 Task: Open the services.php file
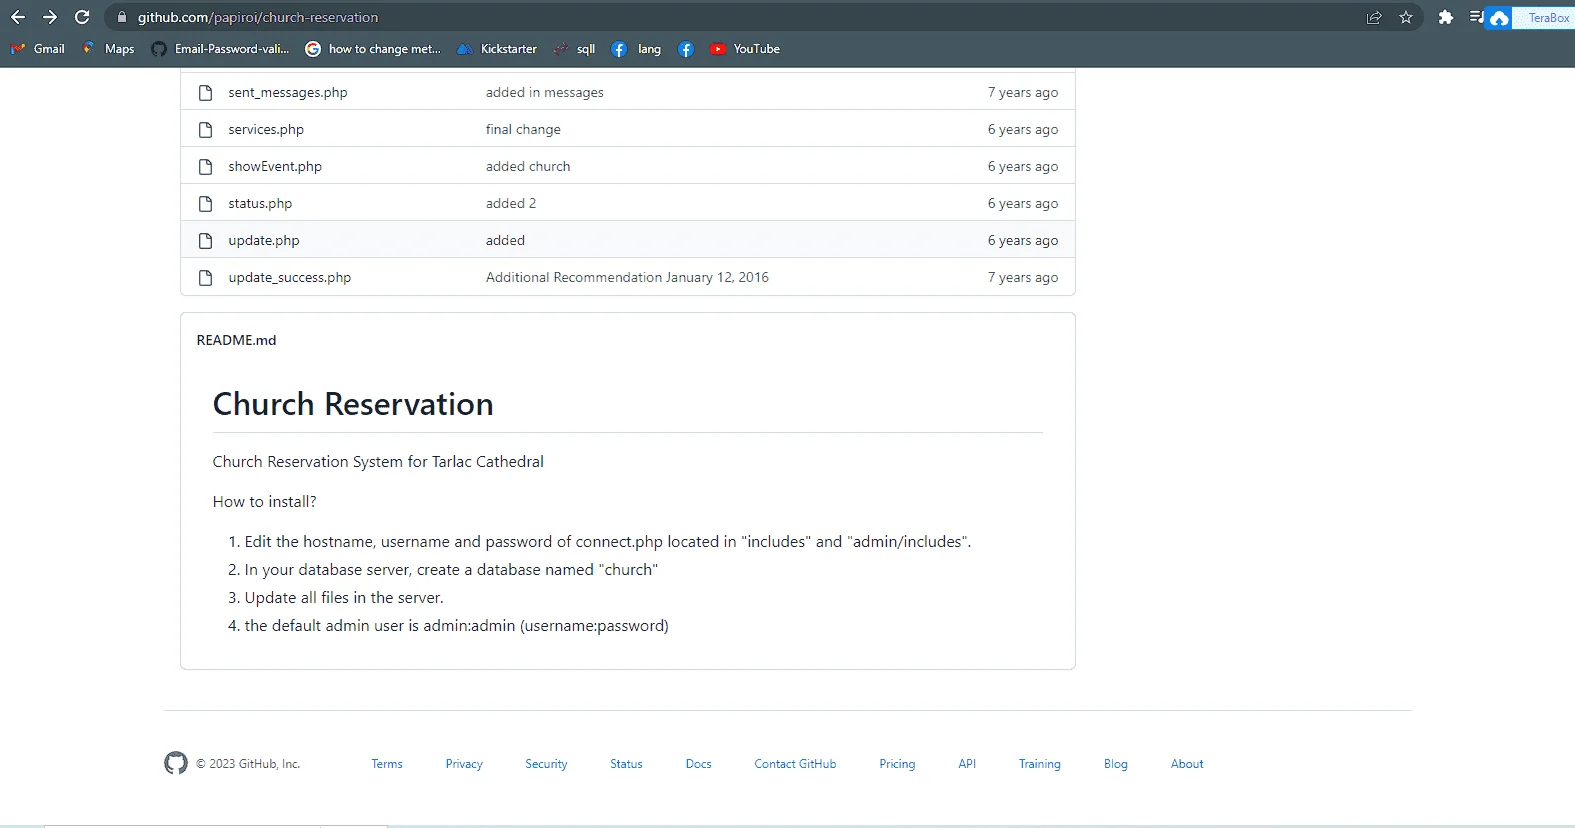[x=266, y=129]
